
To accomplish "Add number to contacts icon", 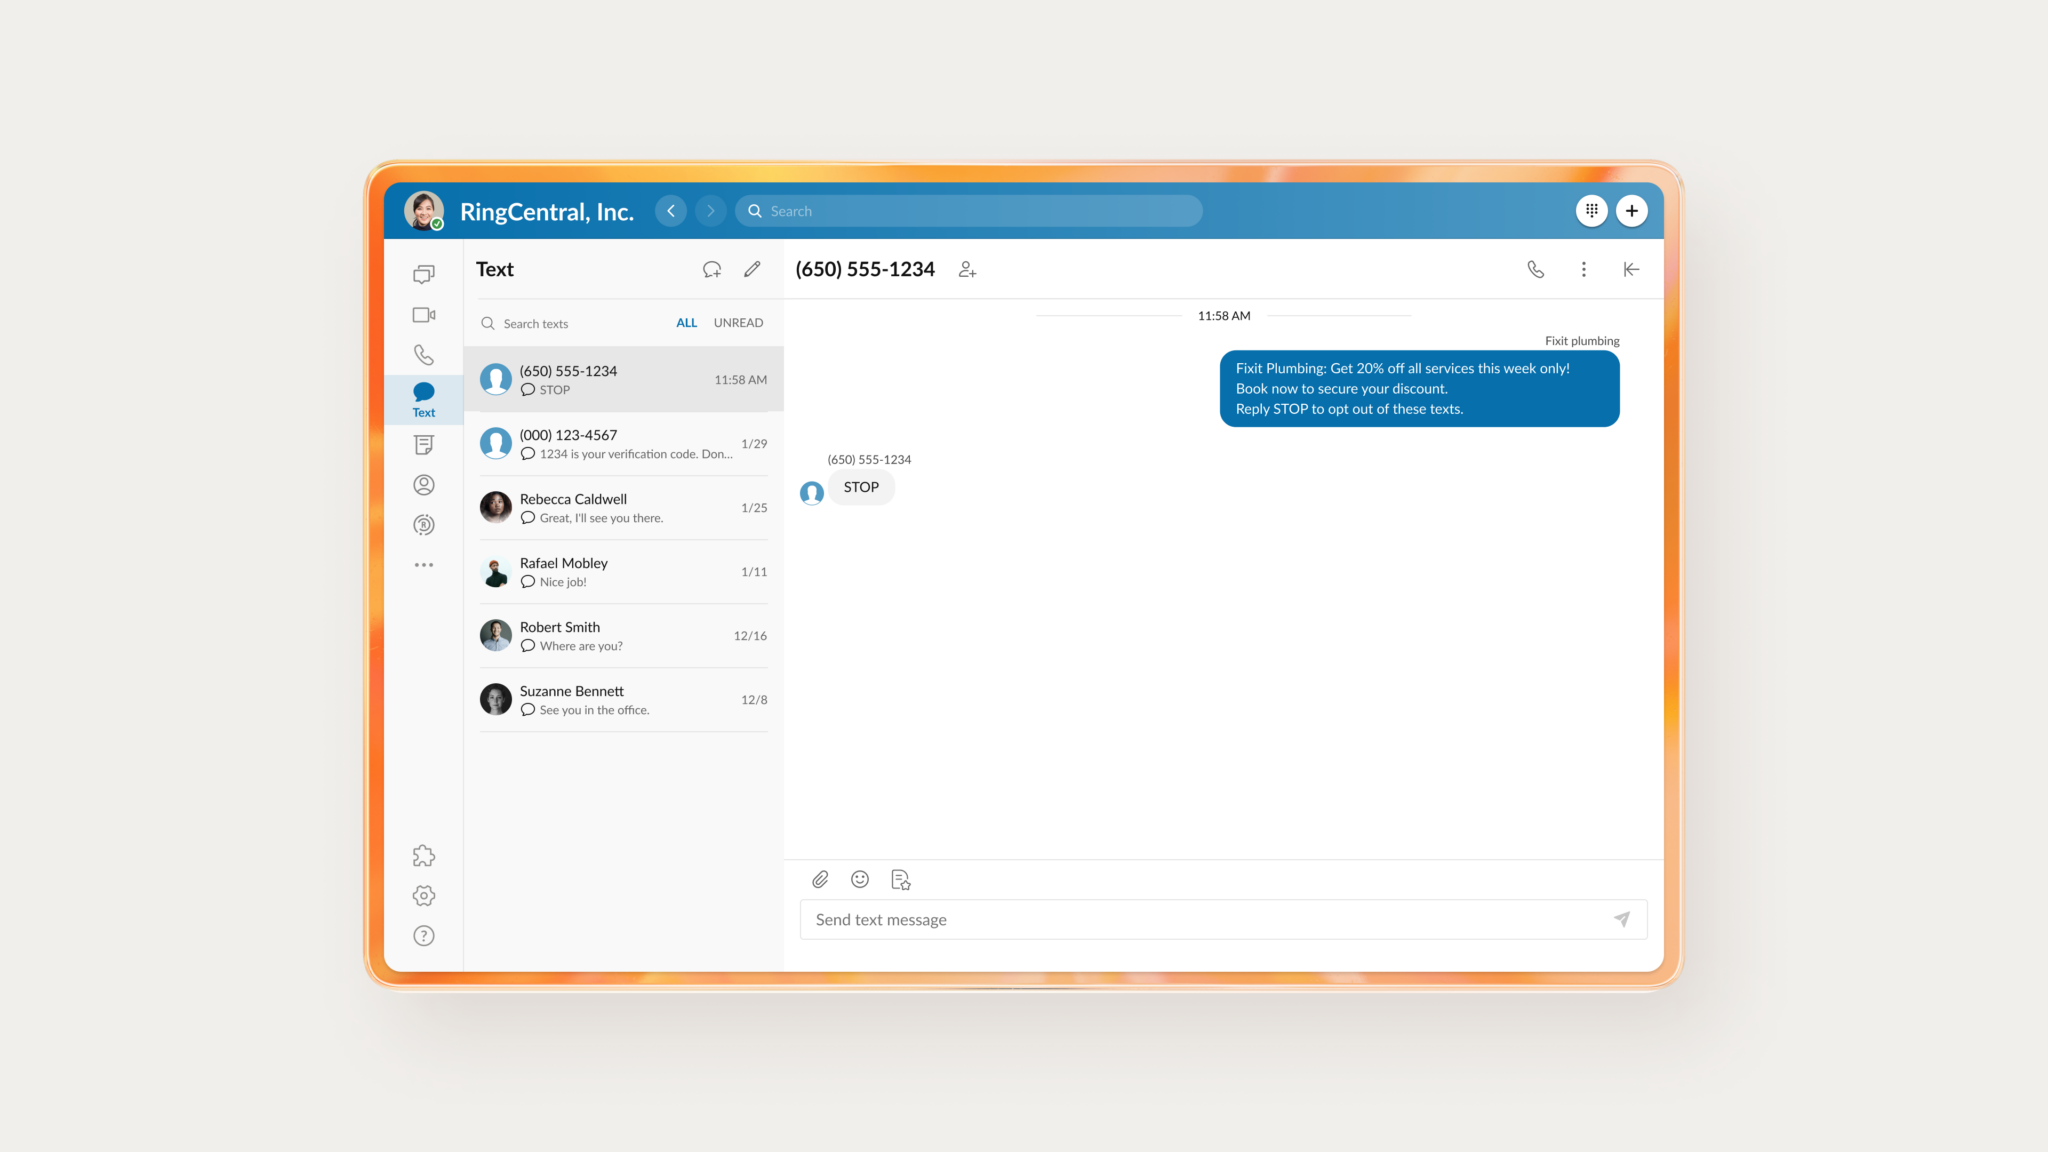I will [x=967, y=269].
